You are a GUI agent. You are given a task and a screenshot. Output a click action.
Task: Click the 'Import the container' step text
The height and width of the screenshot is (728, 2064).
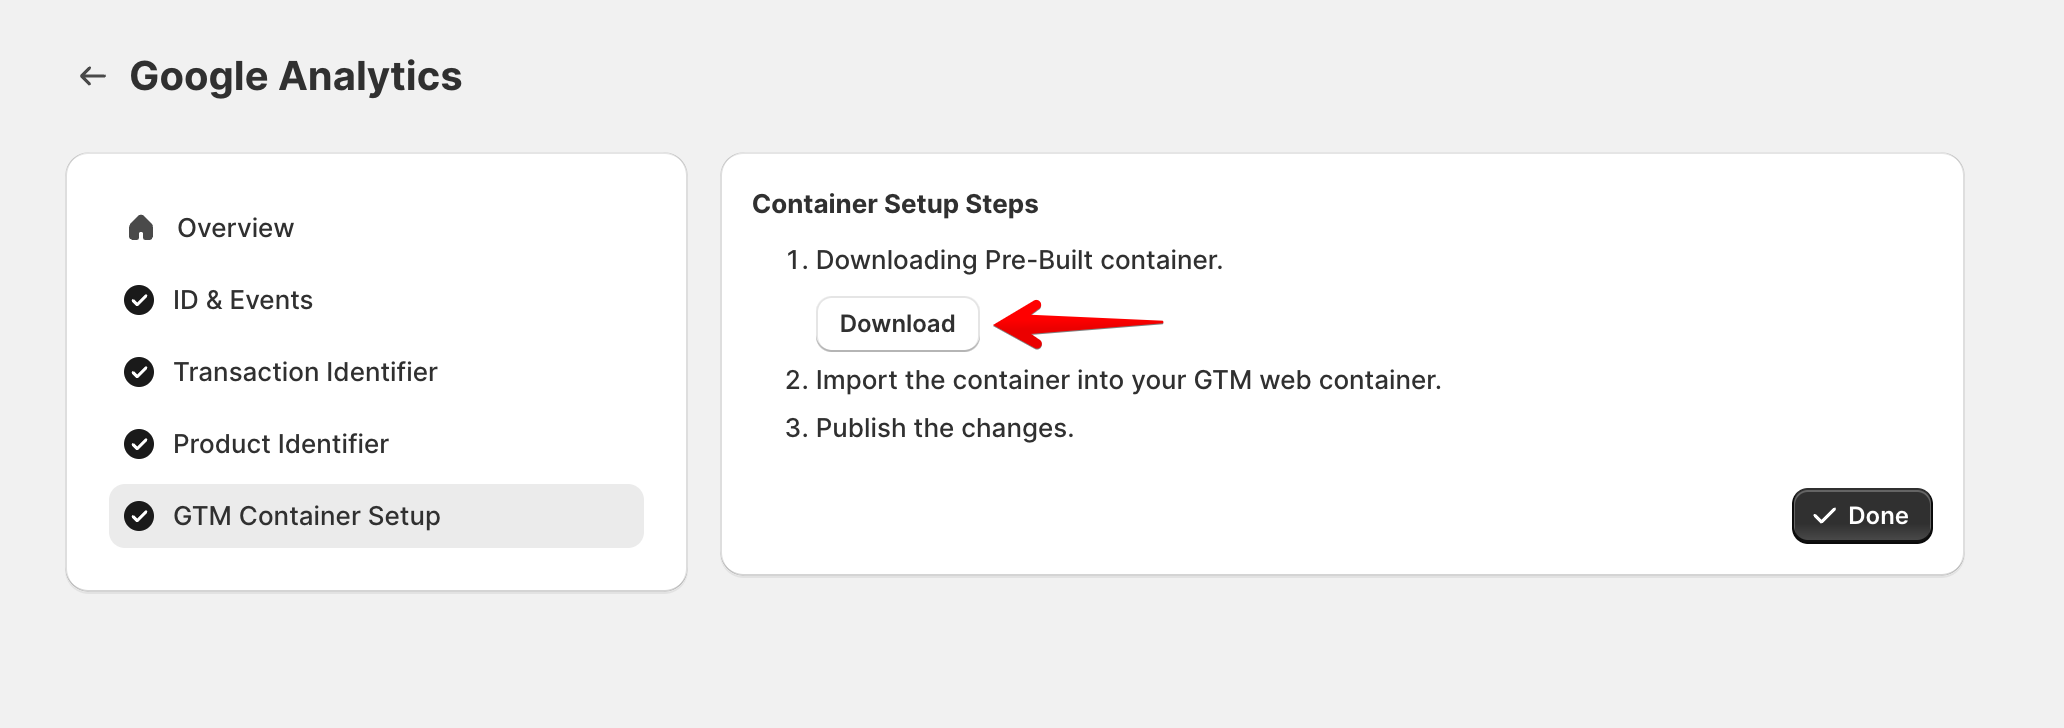1128,380
